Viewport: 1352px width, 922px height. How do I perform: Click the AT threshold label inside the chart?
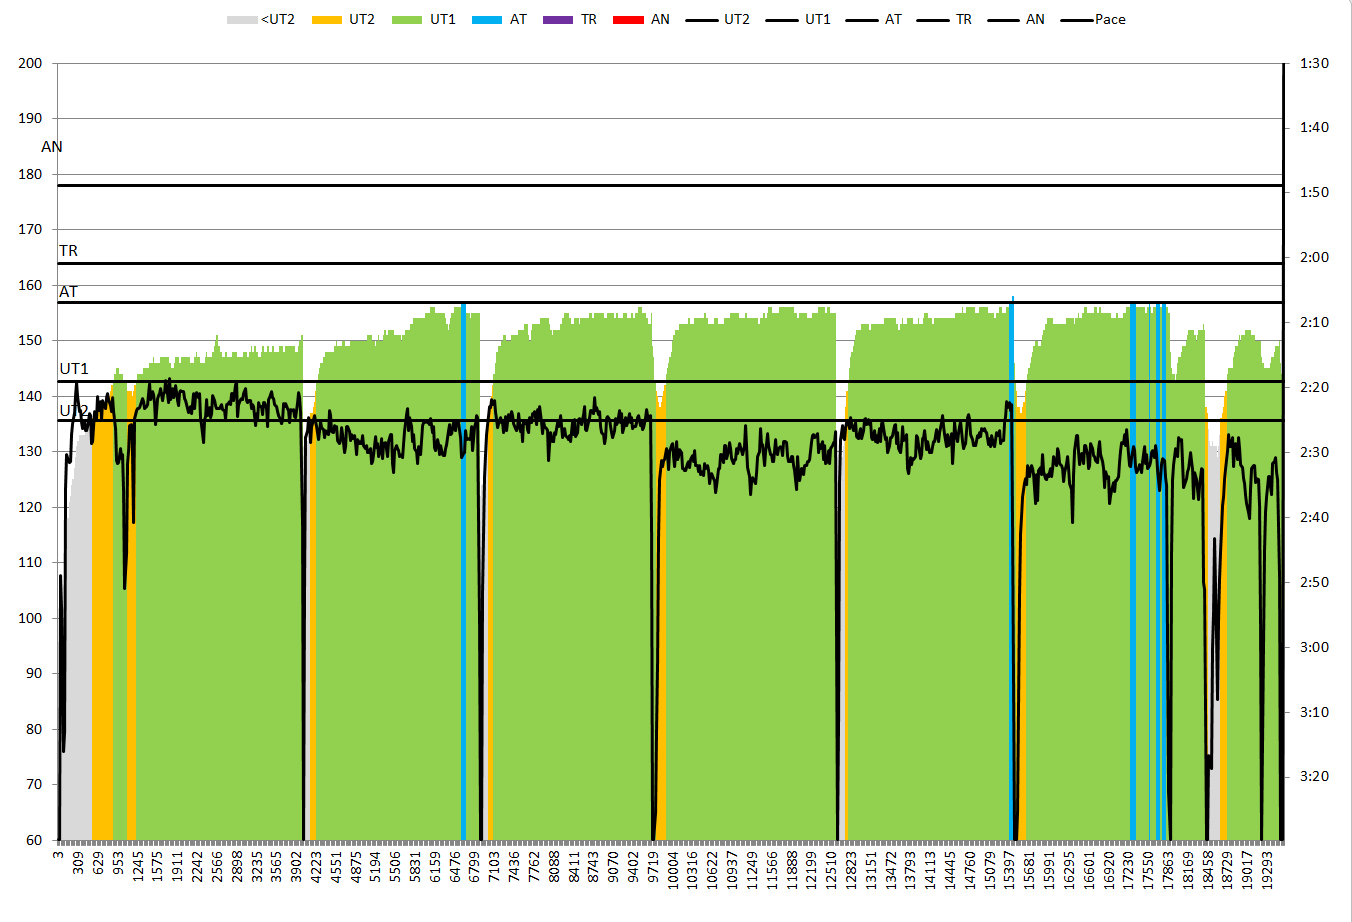pos(68,292)
